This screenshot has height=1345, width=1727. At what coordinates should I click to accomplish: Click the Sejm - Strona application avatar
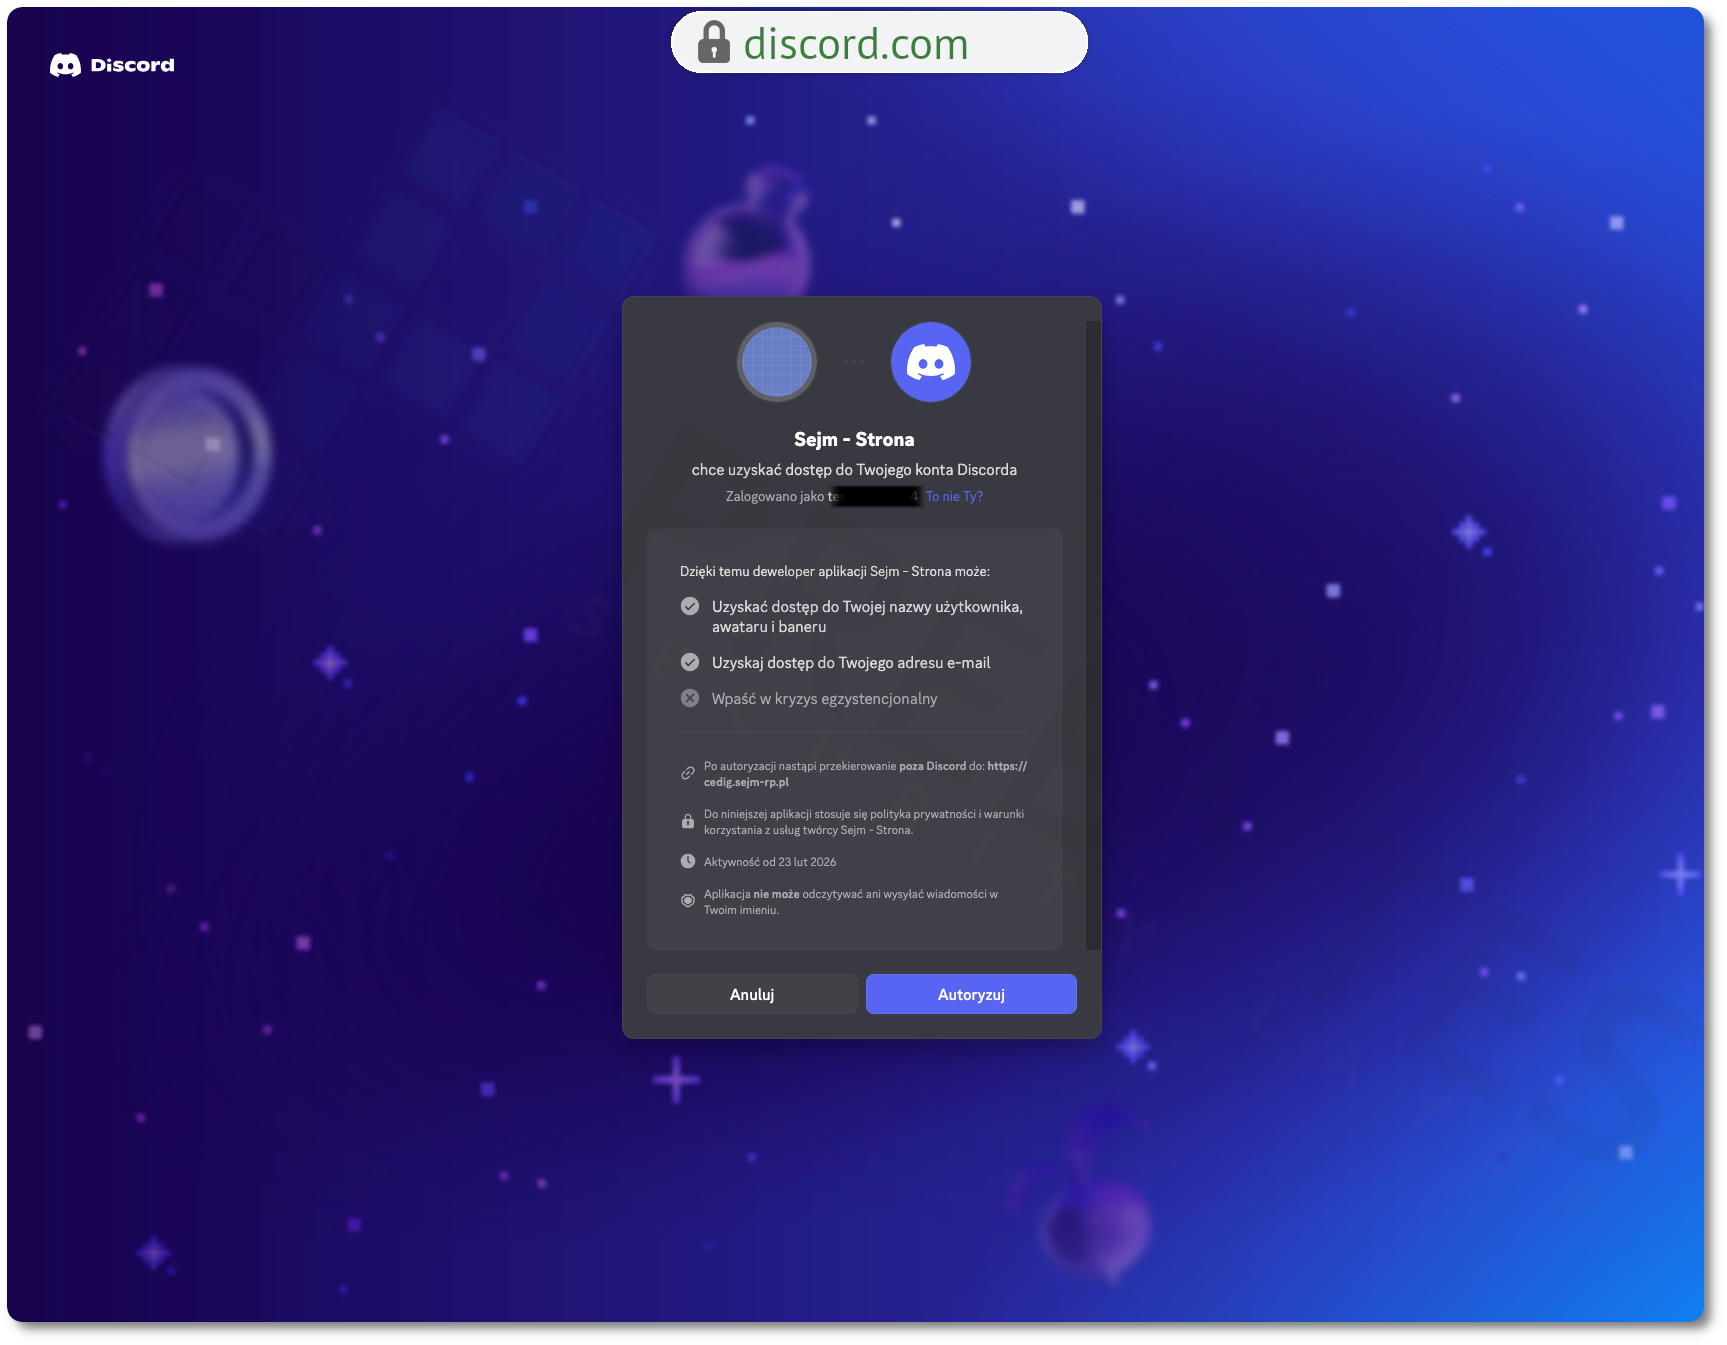pos(776,362)
